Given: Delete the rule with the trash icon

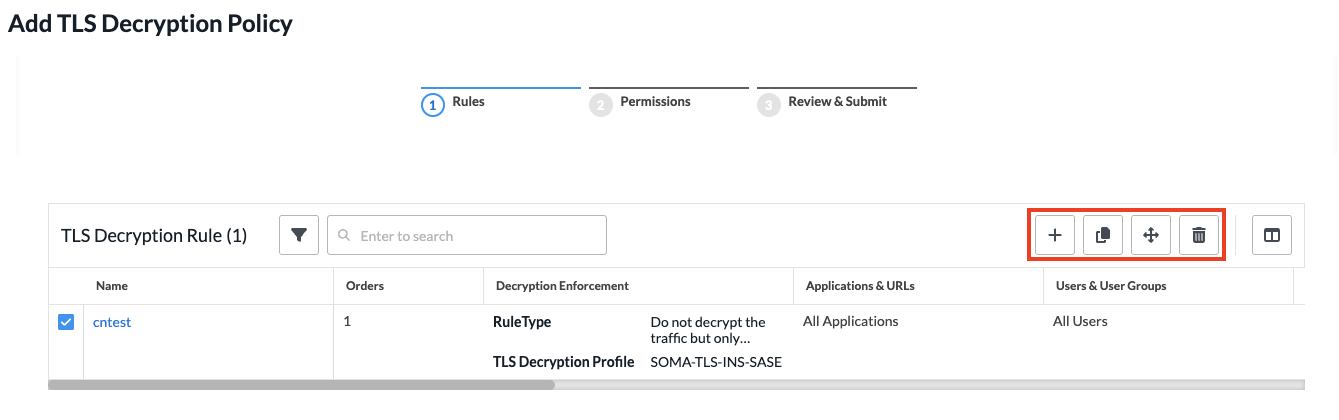Looking at the screenshot, I should pyautogui.click(x=1199, y=235).
